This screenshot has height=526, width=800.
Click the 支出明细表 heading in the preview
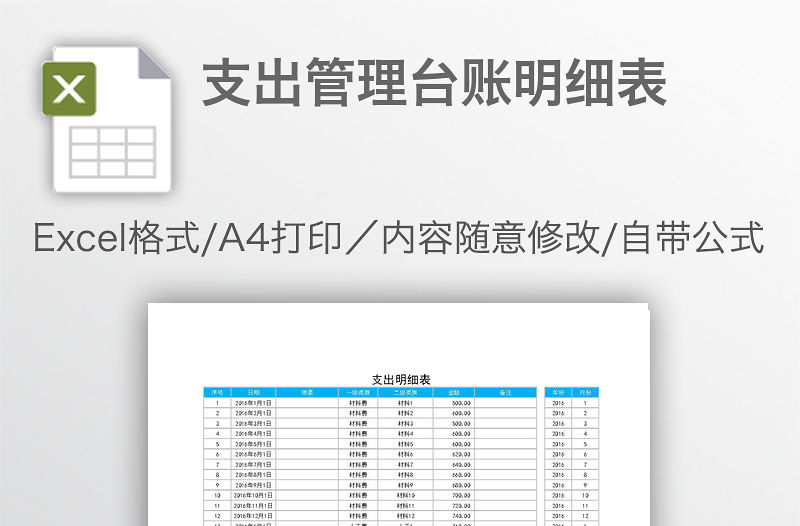coord(401,380)
